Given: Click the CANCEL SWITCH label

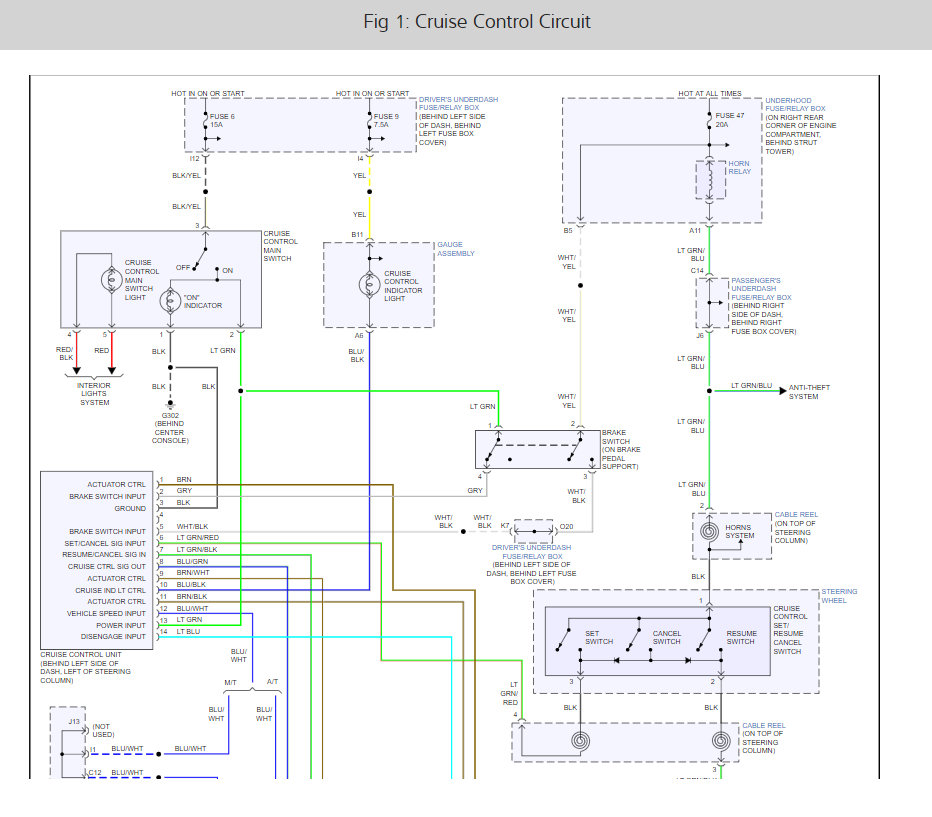Looking at the screenshot, I should (x=667, y=638).
